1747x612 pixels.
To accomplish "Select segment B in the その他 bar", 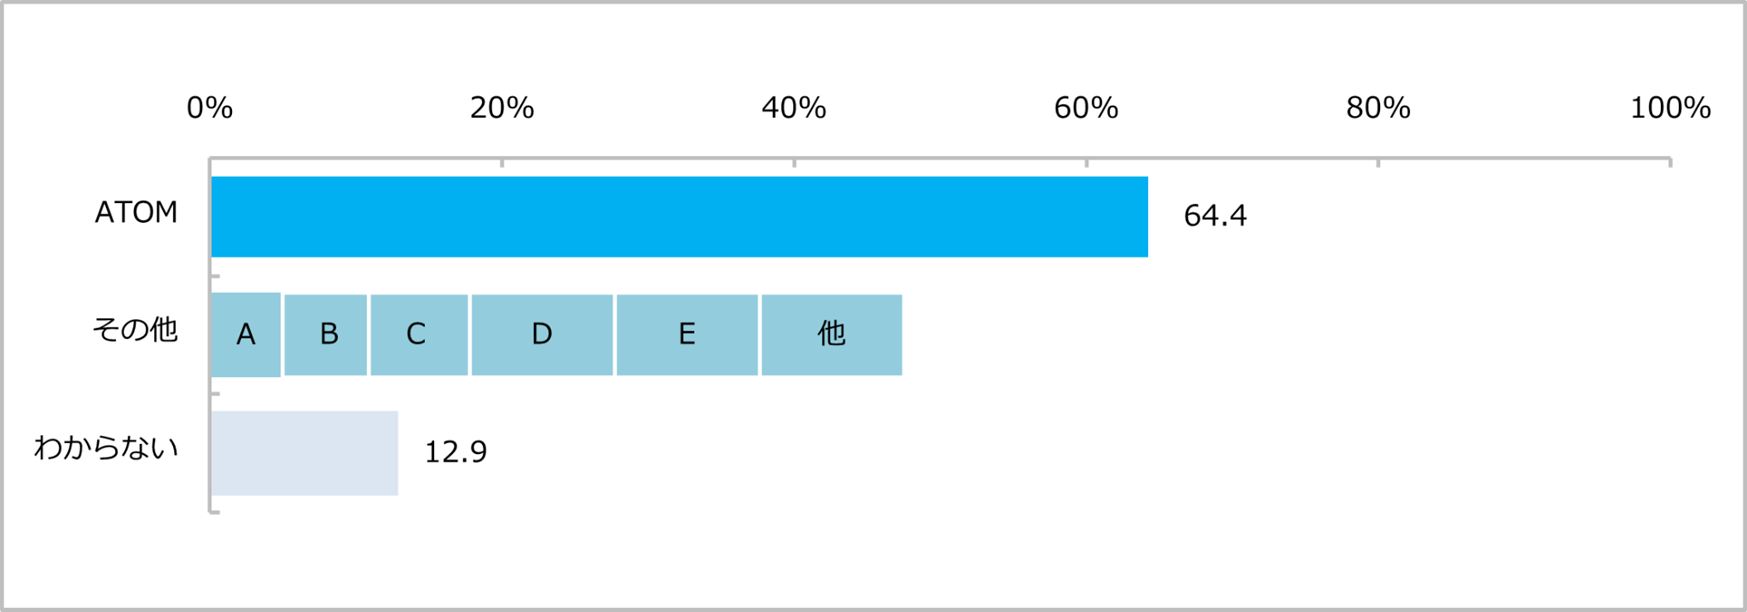I will pos(326,335).
